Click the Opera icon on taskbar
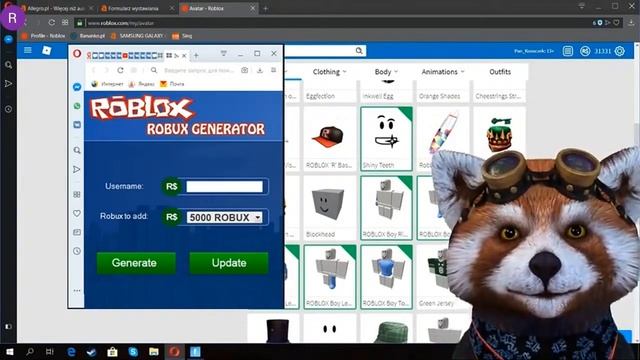640x360 pixels. point(174,351)
